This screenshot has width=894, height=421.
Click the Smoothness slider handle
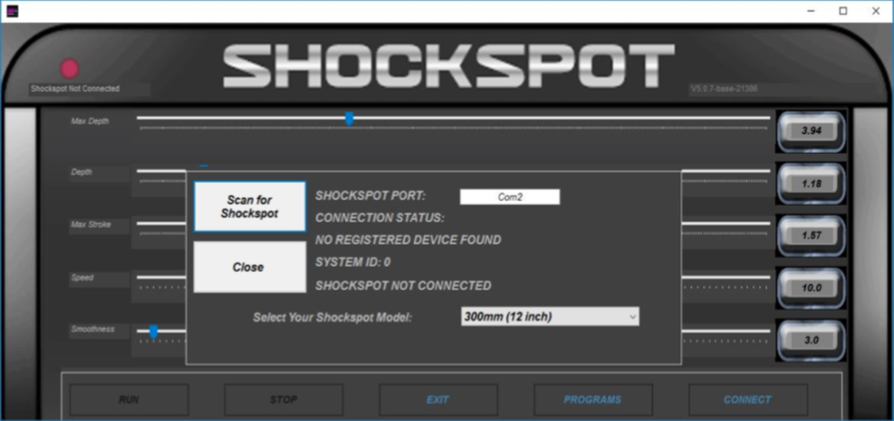click(x=154, y=331)
